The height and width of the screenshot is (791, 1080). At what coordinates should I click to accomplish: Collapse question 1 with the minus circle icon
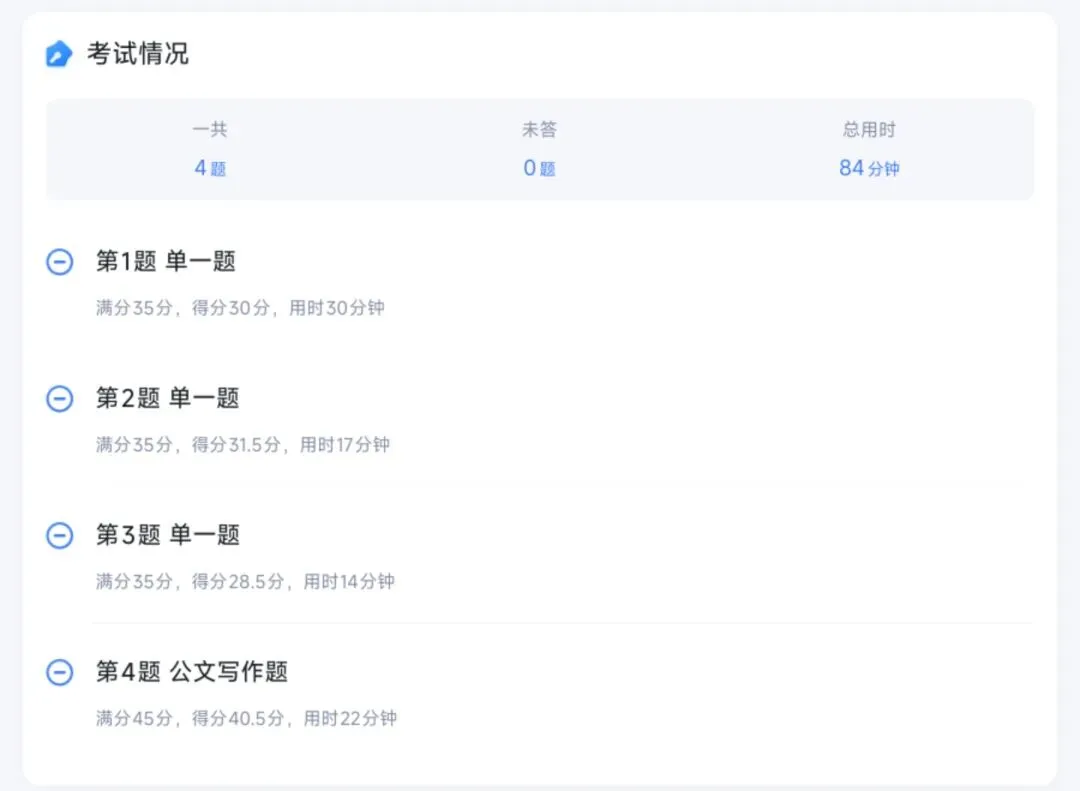point(60,262)
